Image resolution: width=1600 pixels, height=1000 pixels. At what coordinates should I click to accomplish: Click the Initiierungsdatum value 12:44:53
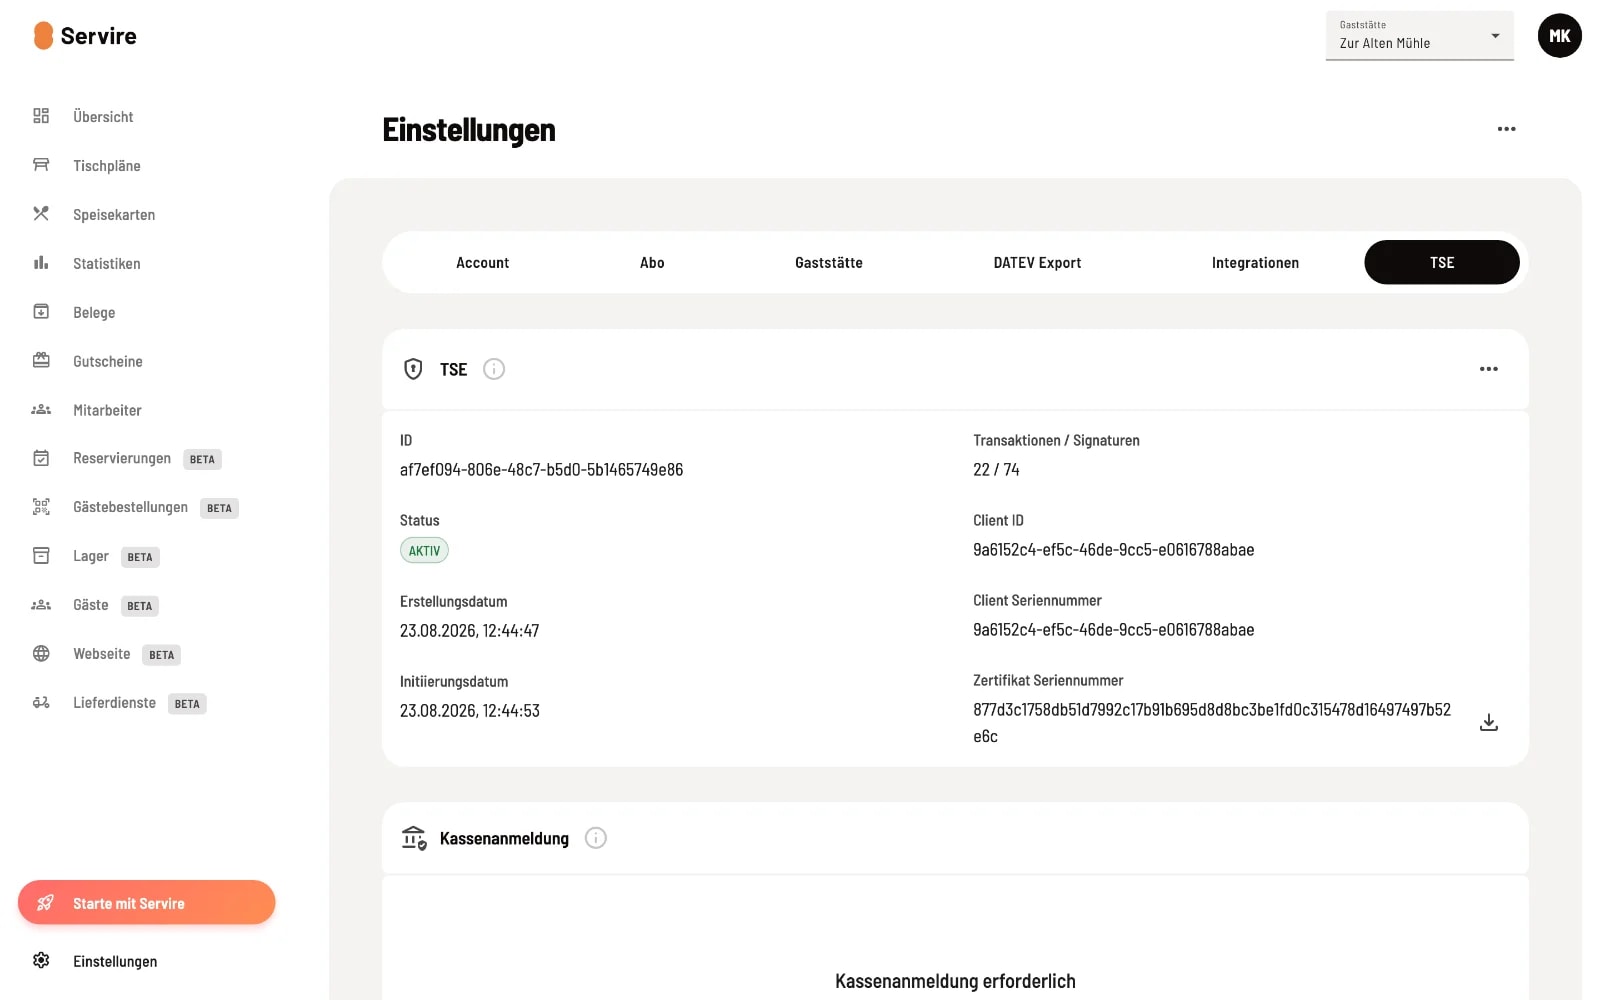469,710
